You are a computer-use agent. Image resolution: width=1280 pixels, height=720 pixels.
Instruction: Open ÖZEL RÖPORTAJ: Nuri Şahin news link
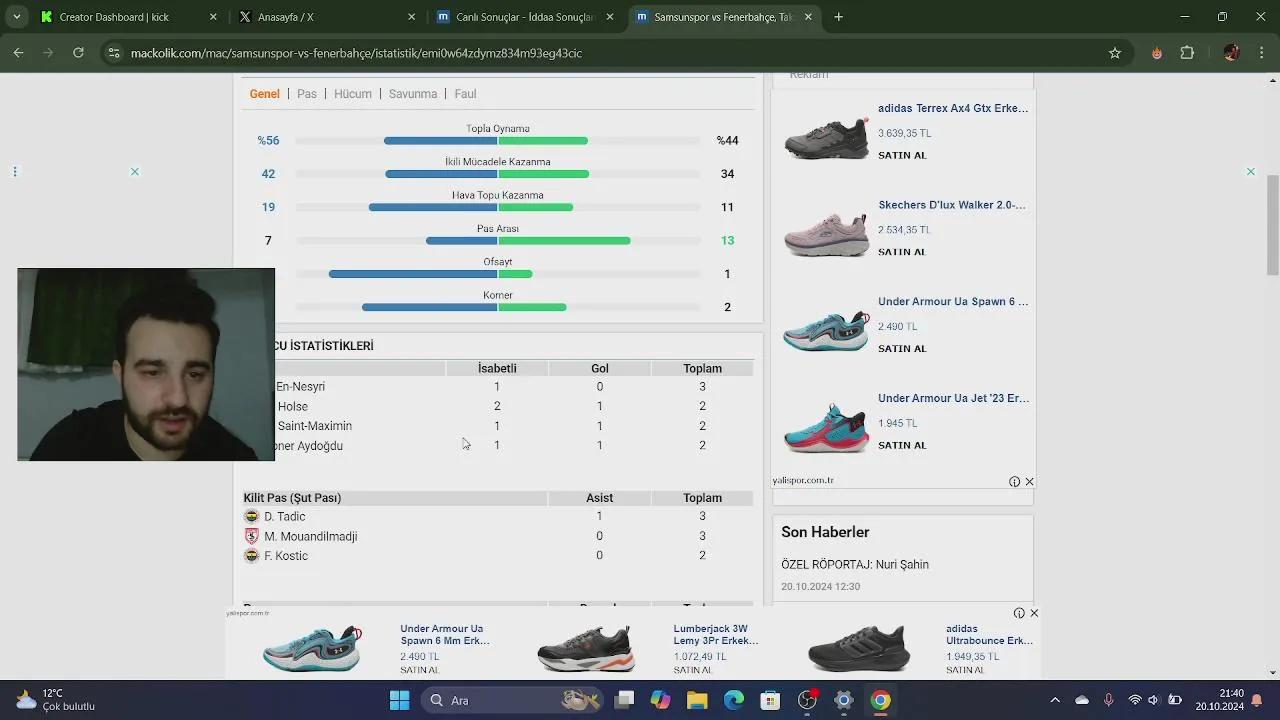[x=855, y=565]
